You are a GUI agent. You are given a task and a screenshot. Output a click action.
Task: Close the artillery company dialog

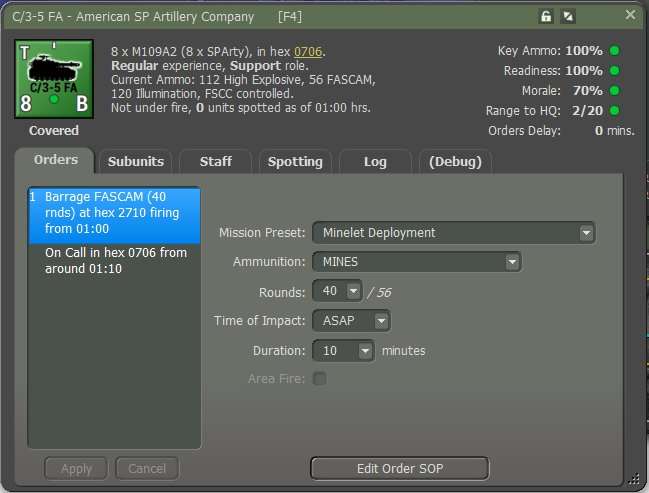630,15
